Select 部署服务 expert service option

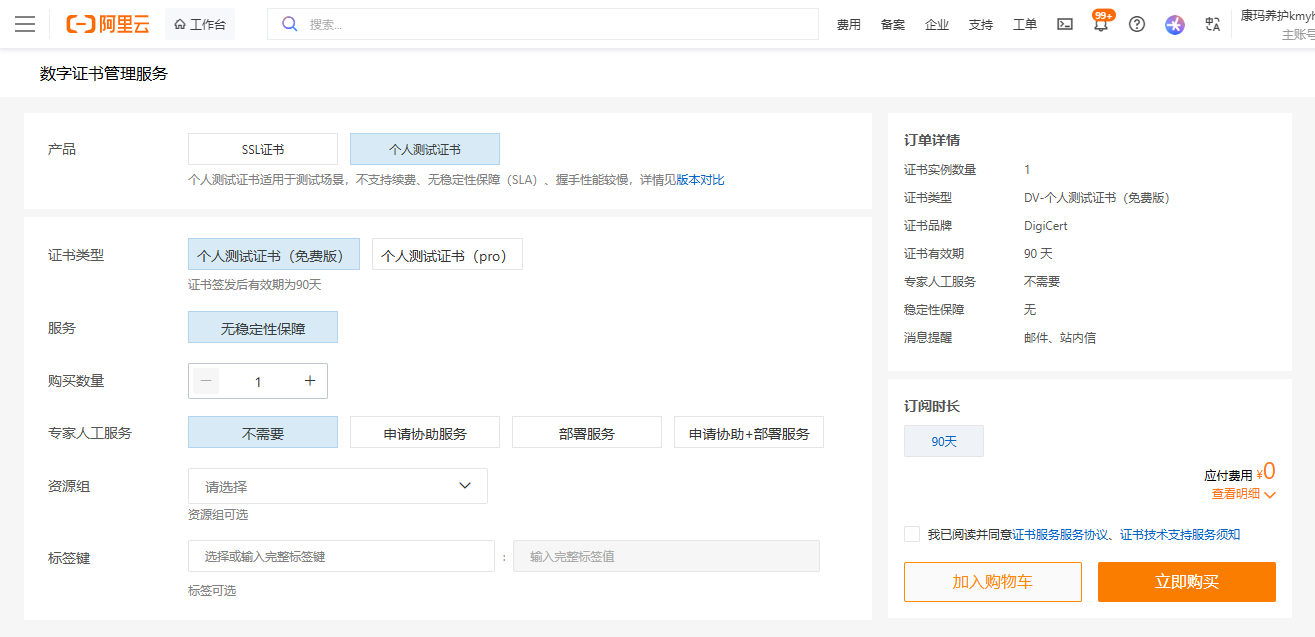pyautogui.click(x=587, y=433)
